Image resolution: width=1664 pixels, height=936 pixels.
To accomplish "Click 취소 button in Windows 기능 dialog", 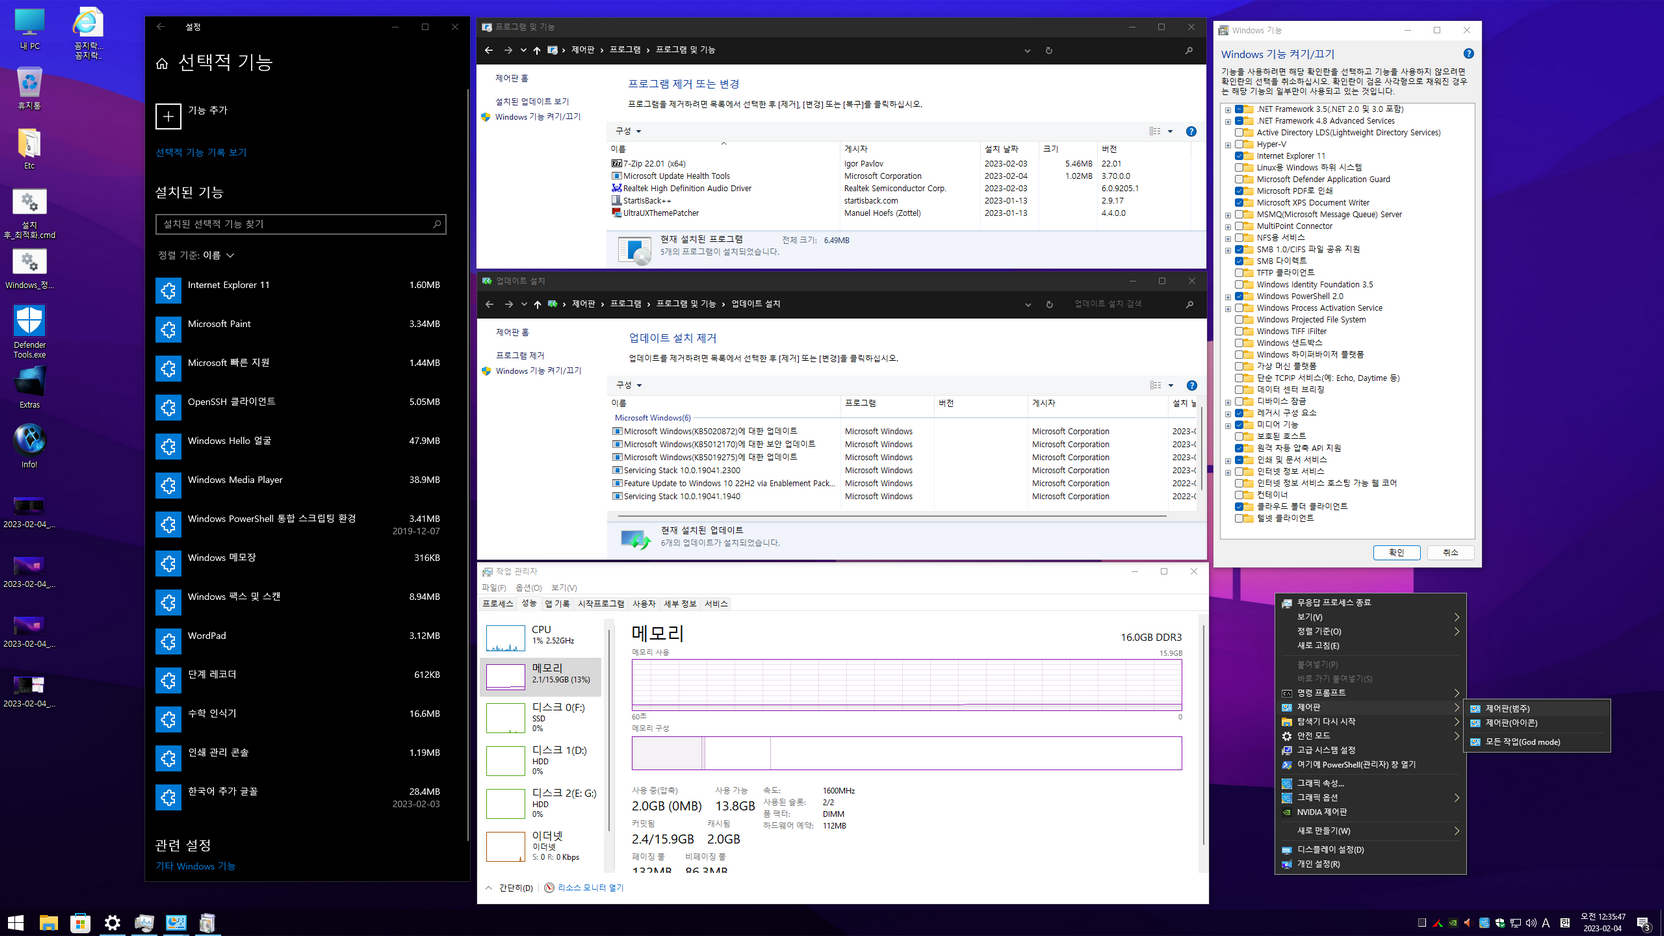I will click(x=1450, y=553).
